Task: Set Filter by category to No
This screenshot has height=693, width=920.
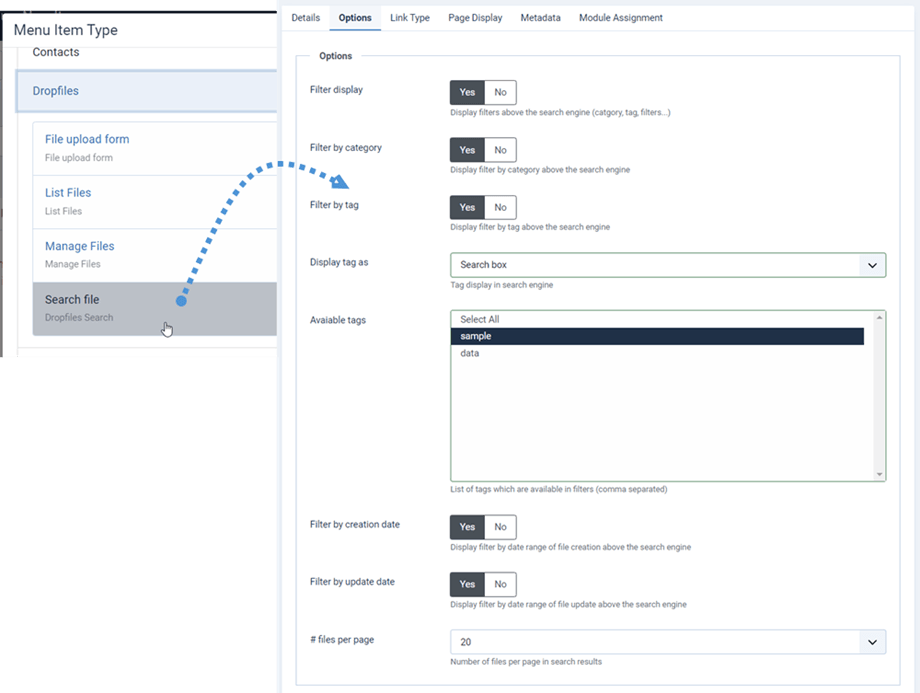Action: 500,150
